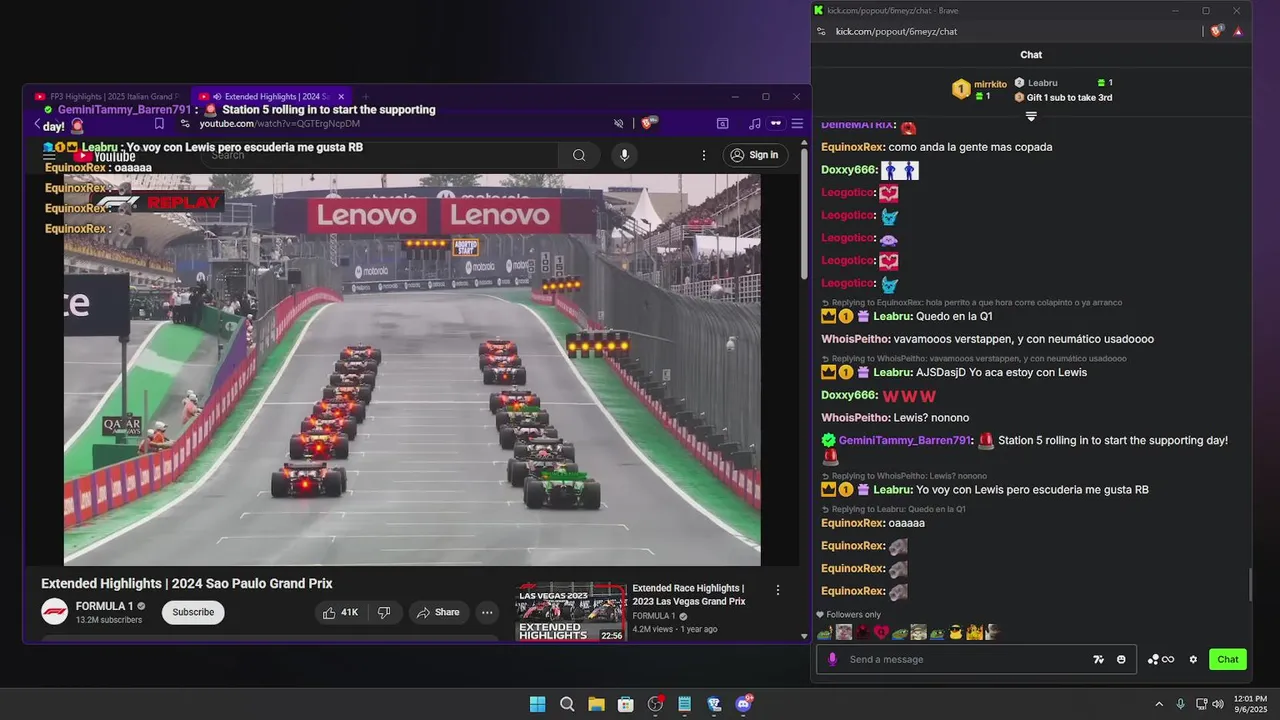Open channel points balance icon
Screen dimensions: 1280x720
tap(1160, 659)
